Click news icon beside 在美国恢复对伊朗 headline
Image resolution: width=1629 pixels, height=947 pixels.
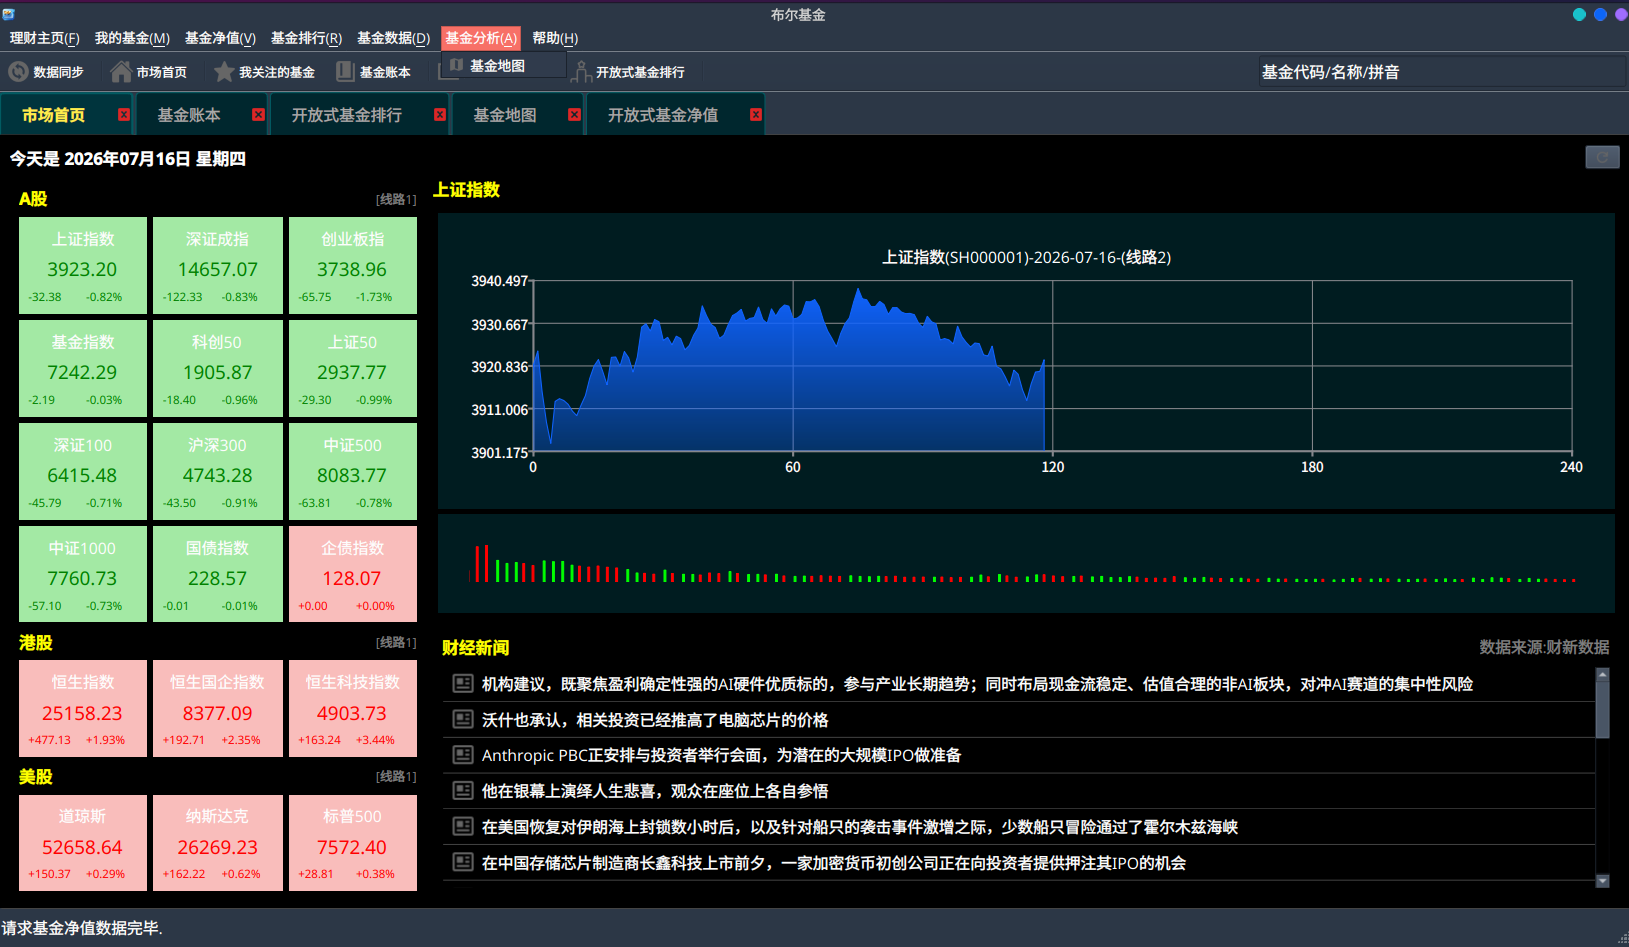[462, 826]
